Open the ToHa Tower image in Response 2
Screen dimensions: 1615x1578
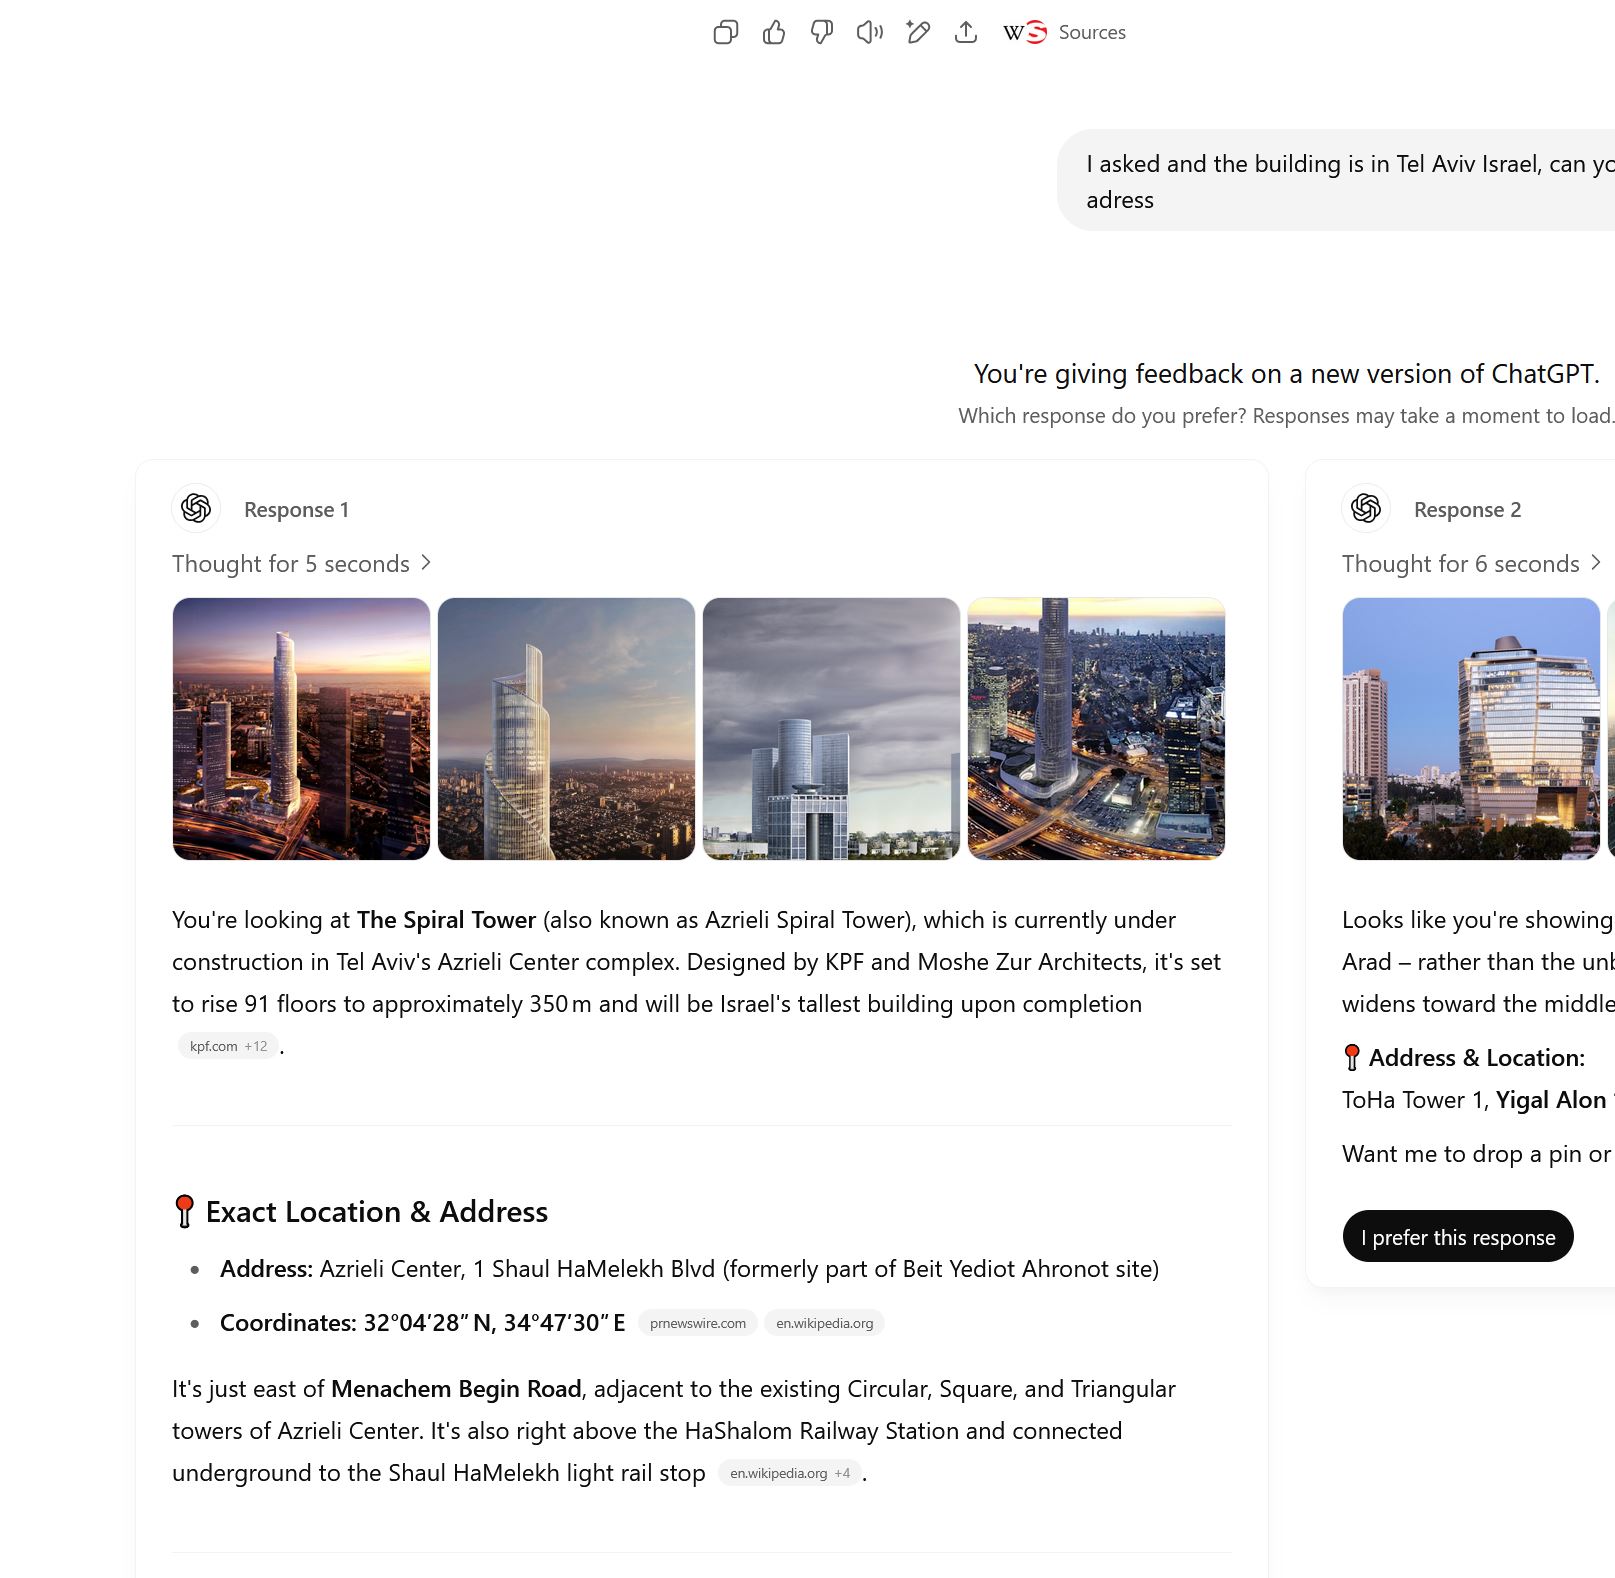[x=1471, y=729]
